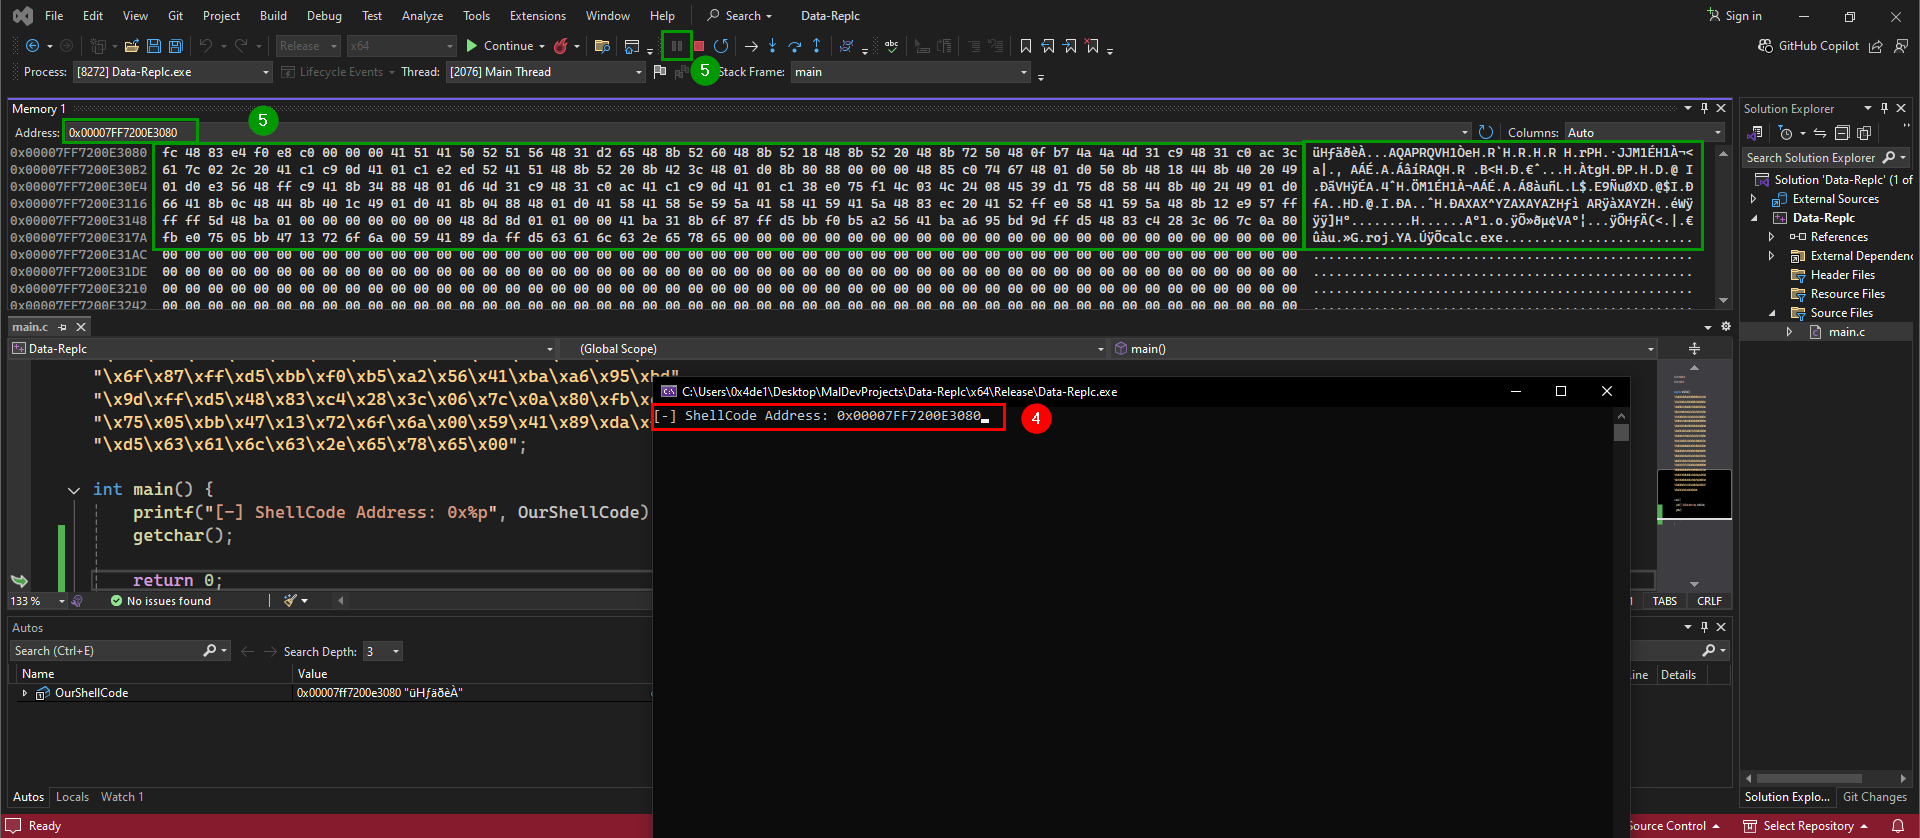
Task: Save the current file
Action: click(x=154, y=46)
